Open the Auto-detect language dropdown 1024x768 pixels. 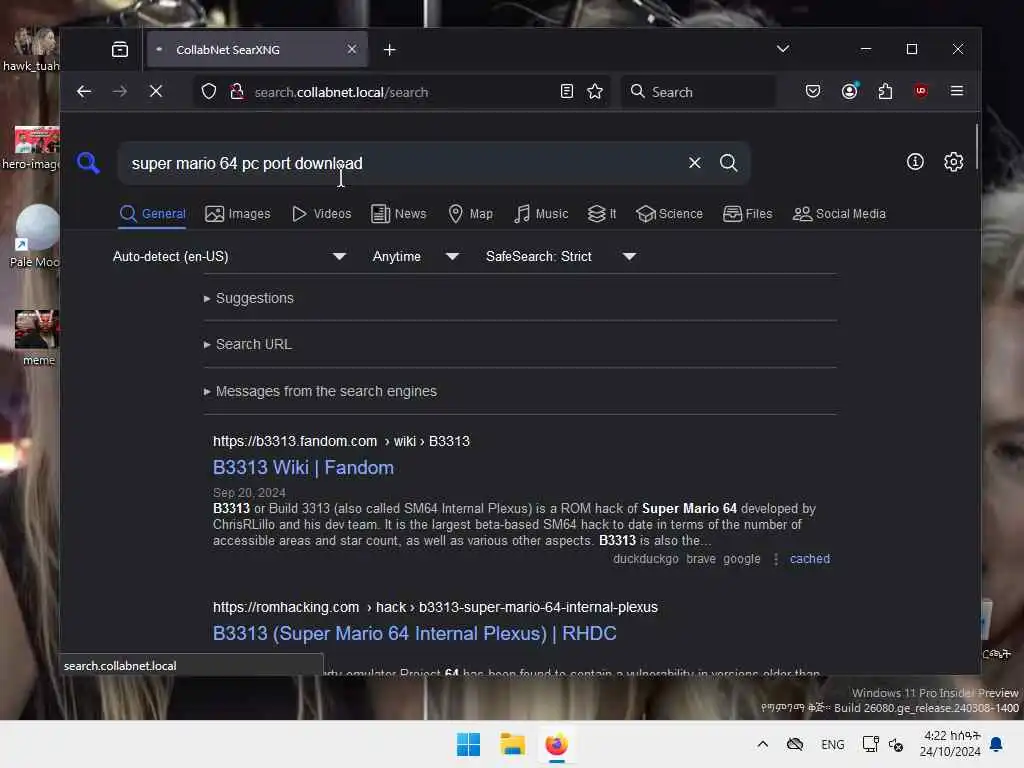pos(229,257)
